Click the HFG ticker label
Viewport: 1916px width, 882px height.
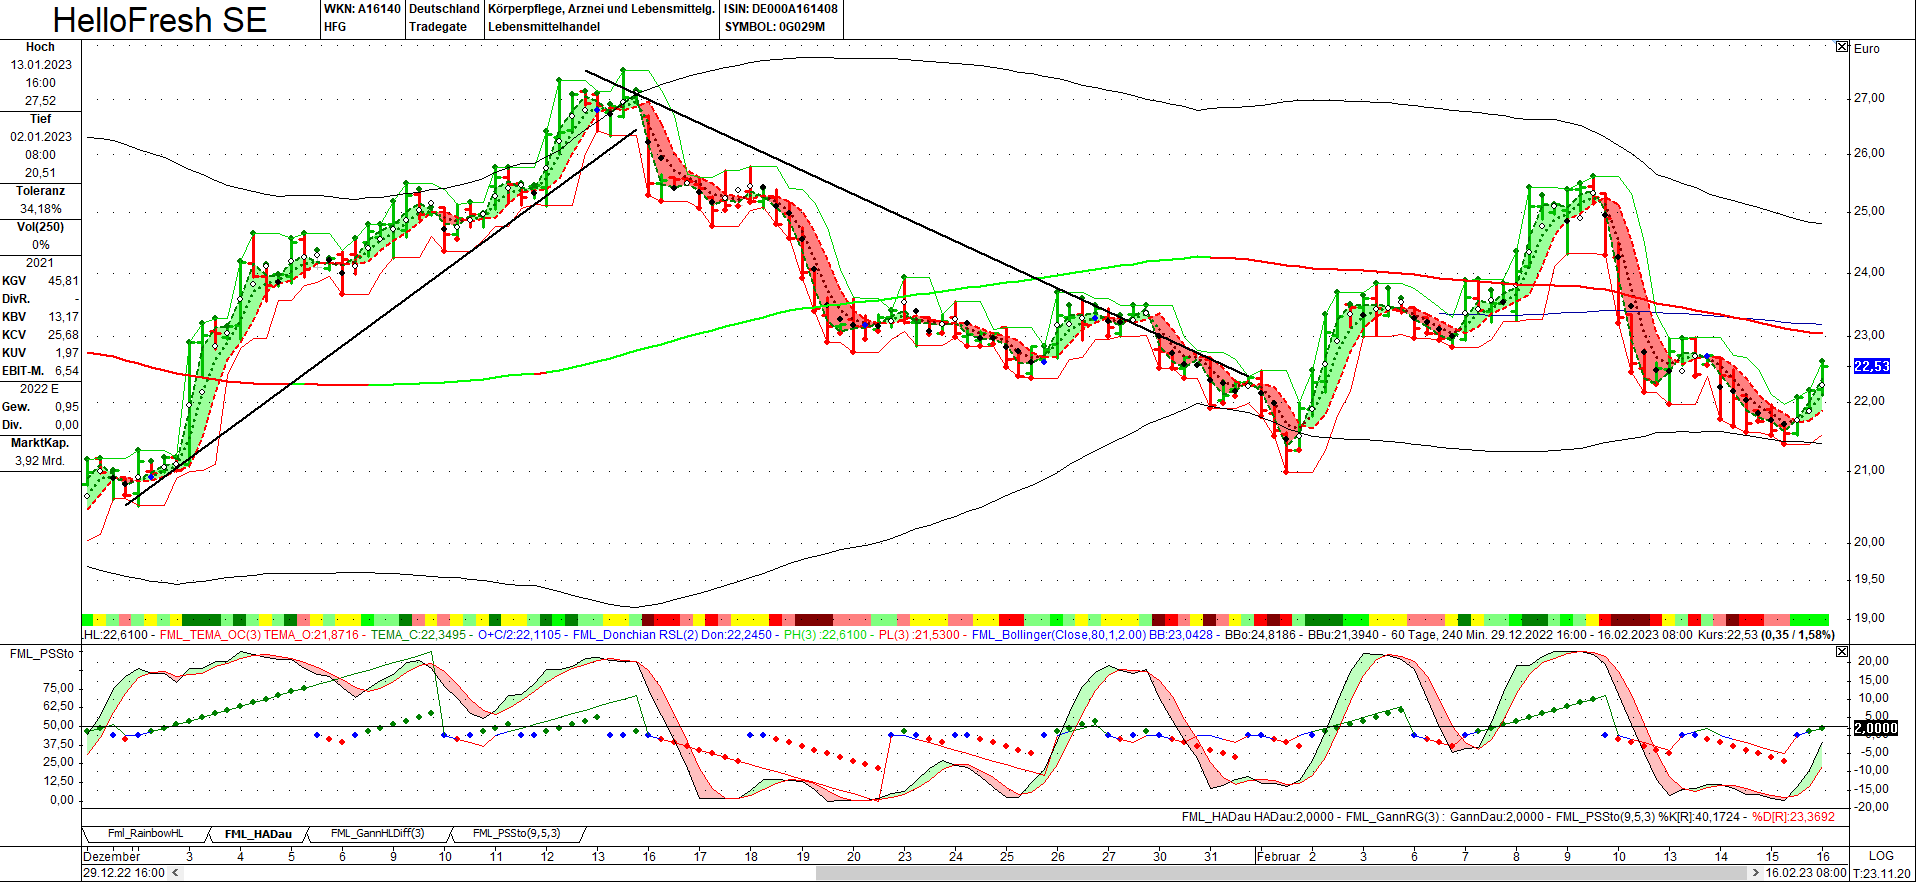coord(335,27)
